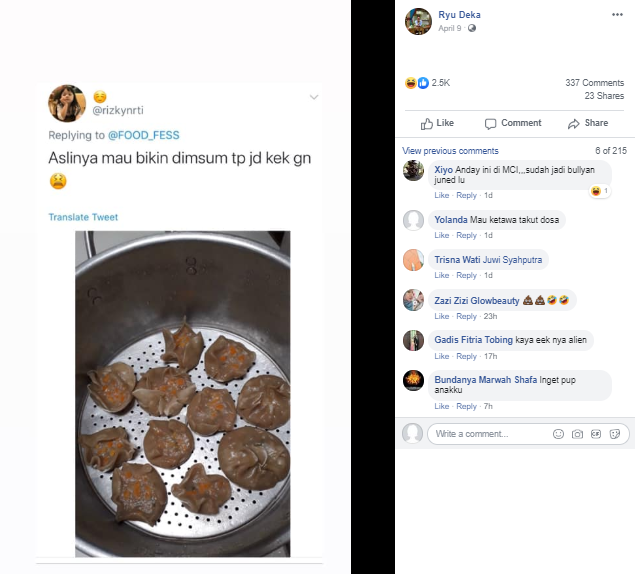Click the Comment speech bubble button
This screenshot has width=635, height=574.
(x=512, y=123)
